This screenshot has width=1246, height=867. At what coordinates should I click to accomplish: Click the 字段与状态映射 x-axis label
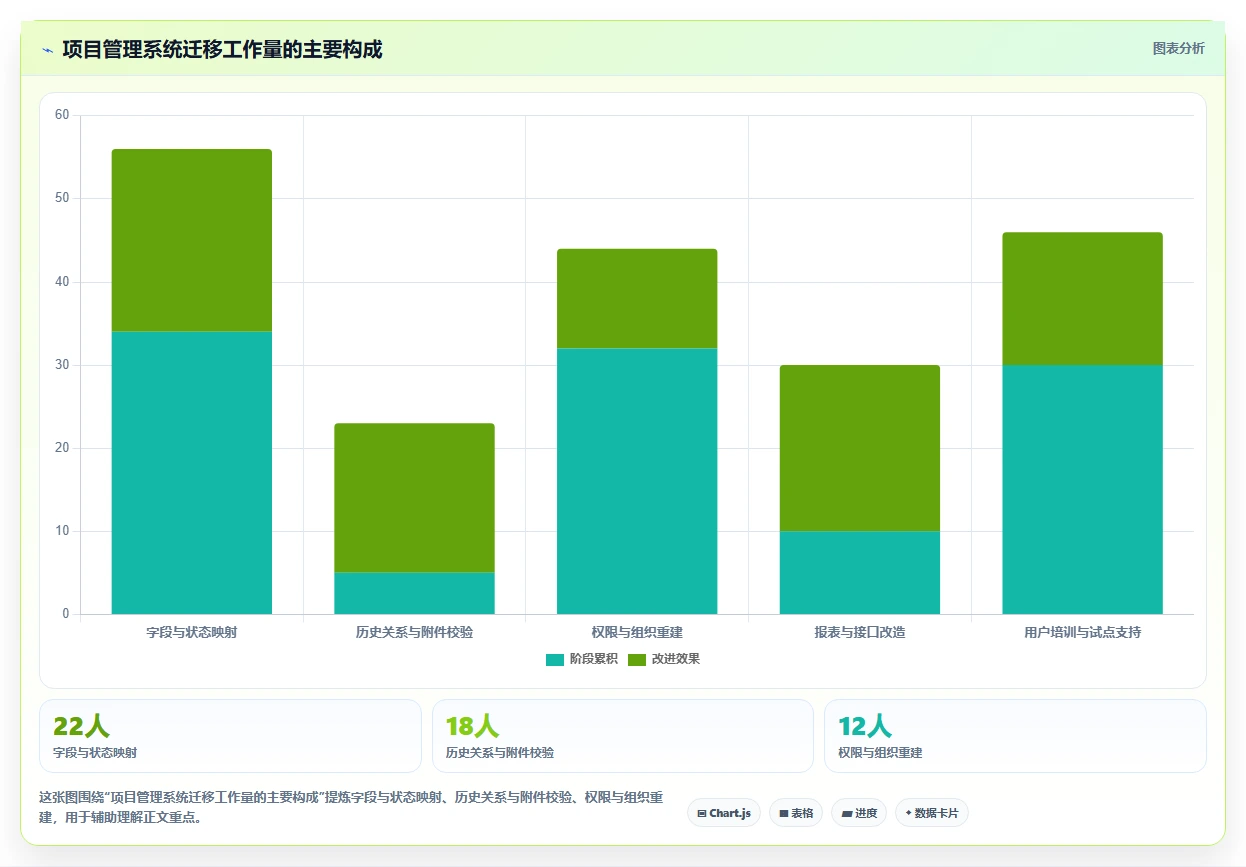coord(192,632)
